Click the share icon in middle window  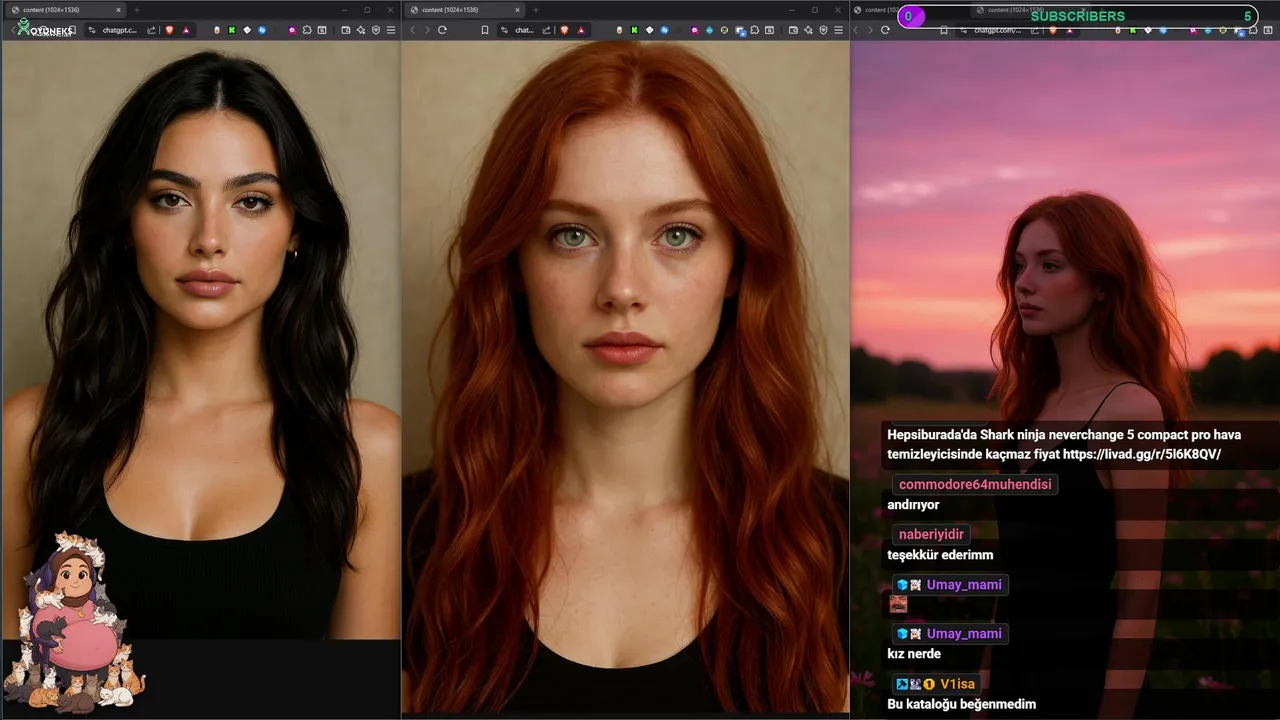coord(546,30)
